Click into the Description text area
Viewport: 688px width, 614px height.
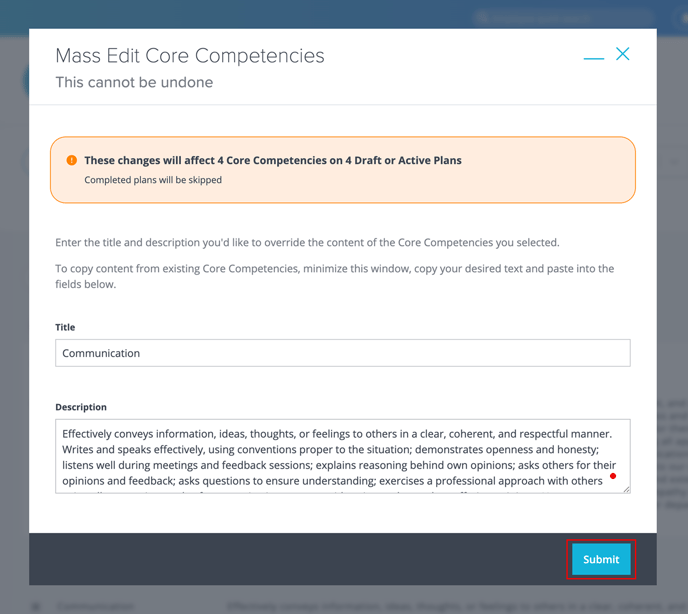pos(343,456)
